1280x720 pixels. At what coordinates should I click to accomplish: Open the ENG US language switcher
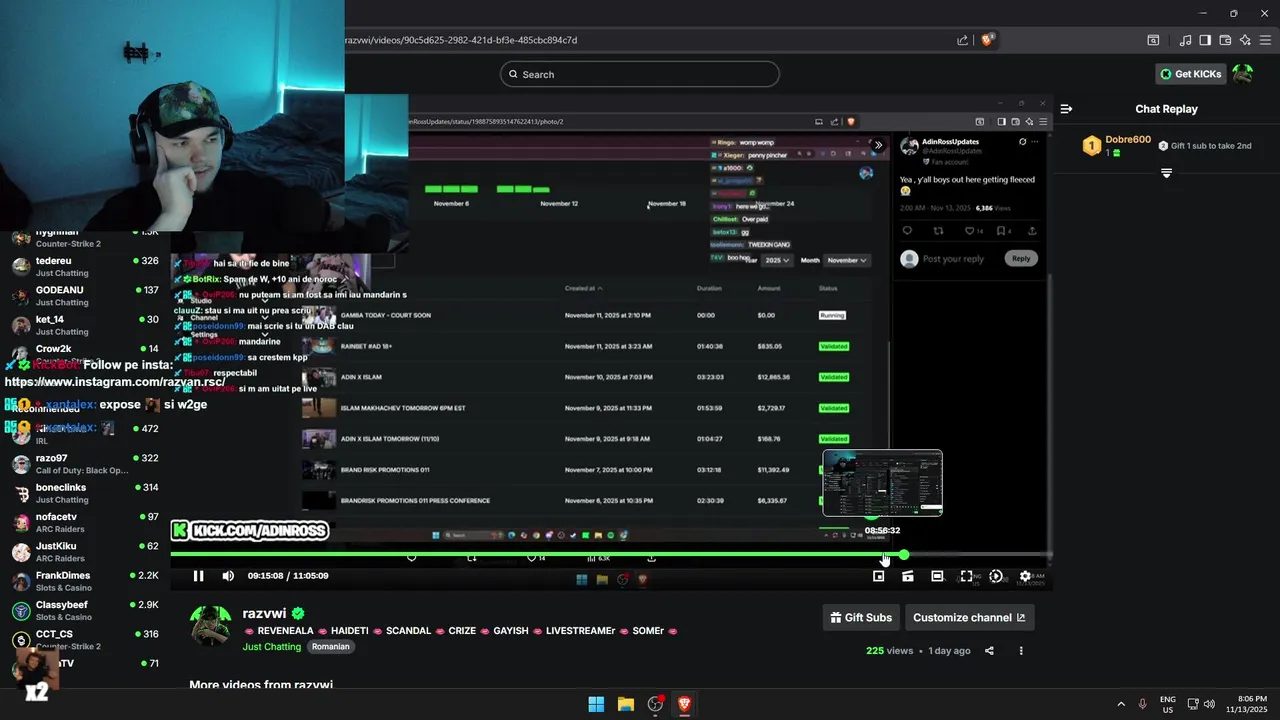pyautogui.click(x=1167, y=704)
